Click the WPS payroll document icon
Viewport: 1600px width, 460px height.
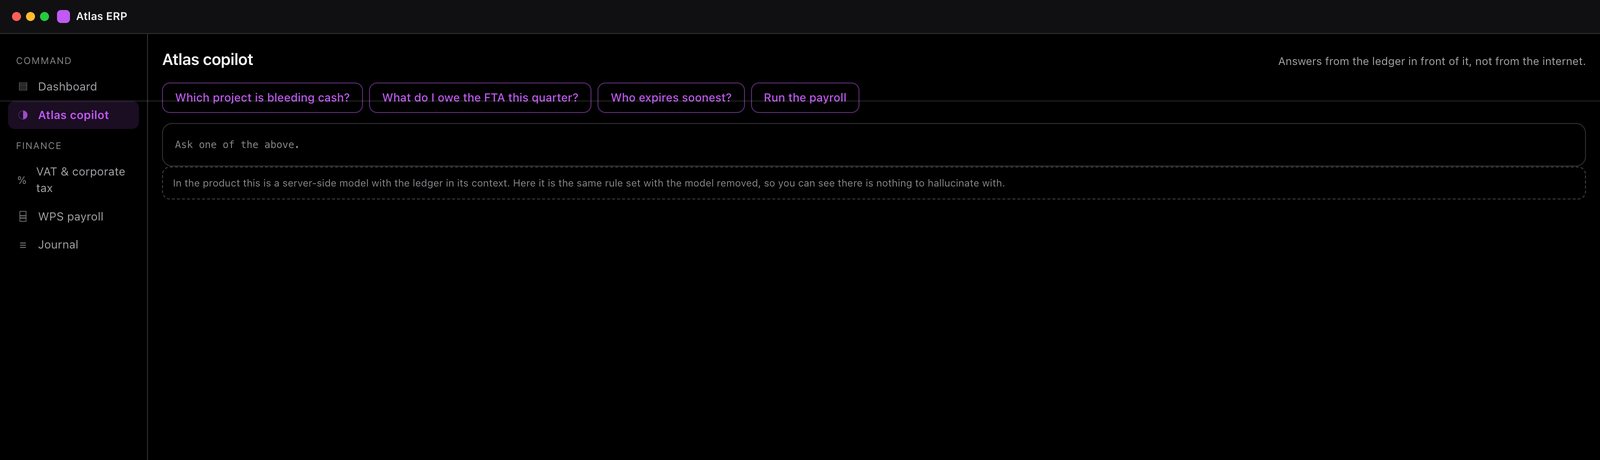pyautogui.click(x=23, y=216)
